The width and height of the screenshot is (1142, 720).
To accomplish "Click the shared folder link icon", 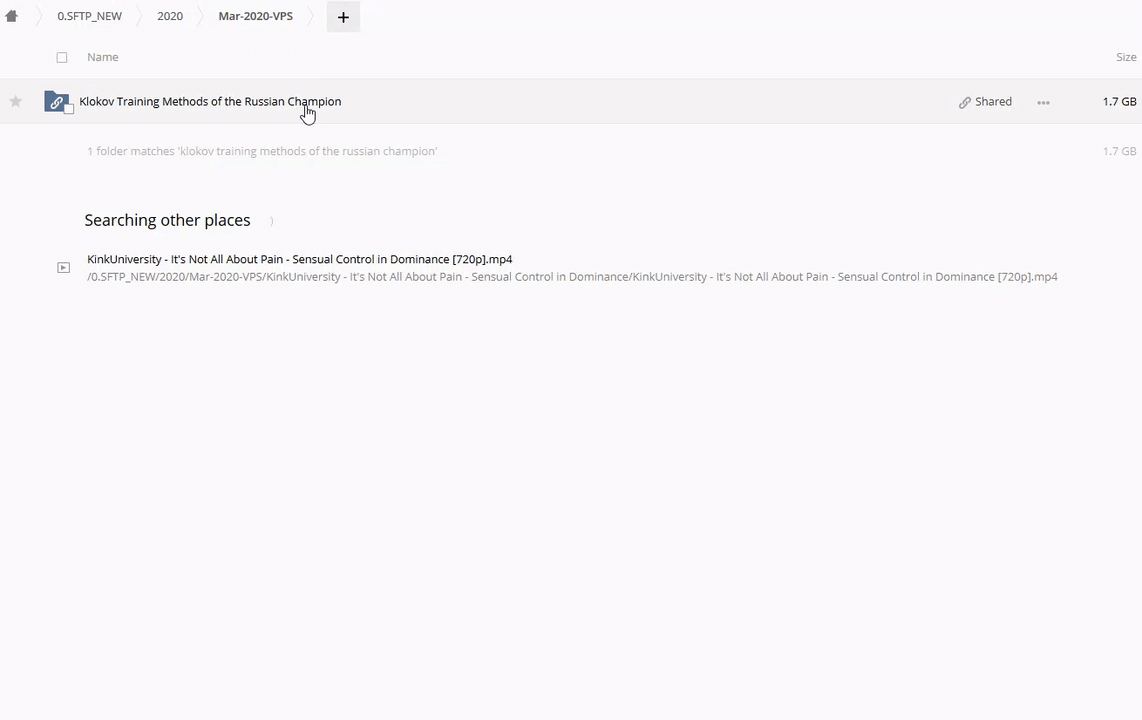I will point(55,101).
